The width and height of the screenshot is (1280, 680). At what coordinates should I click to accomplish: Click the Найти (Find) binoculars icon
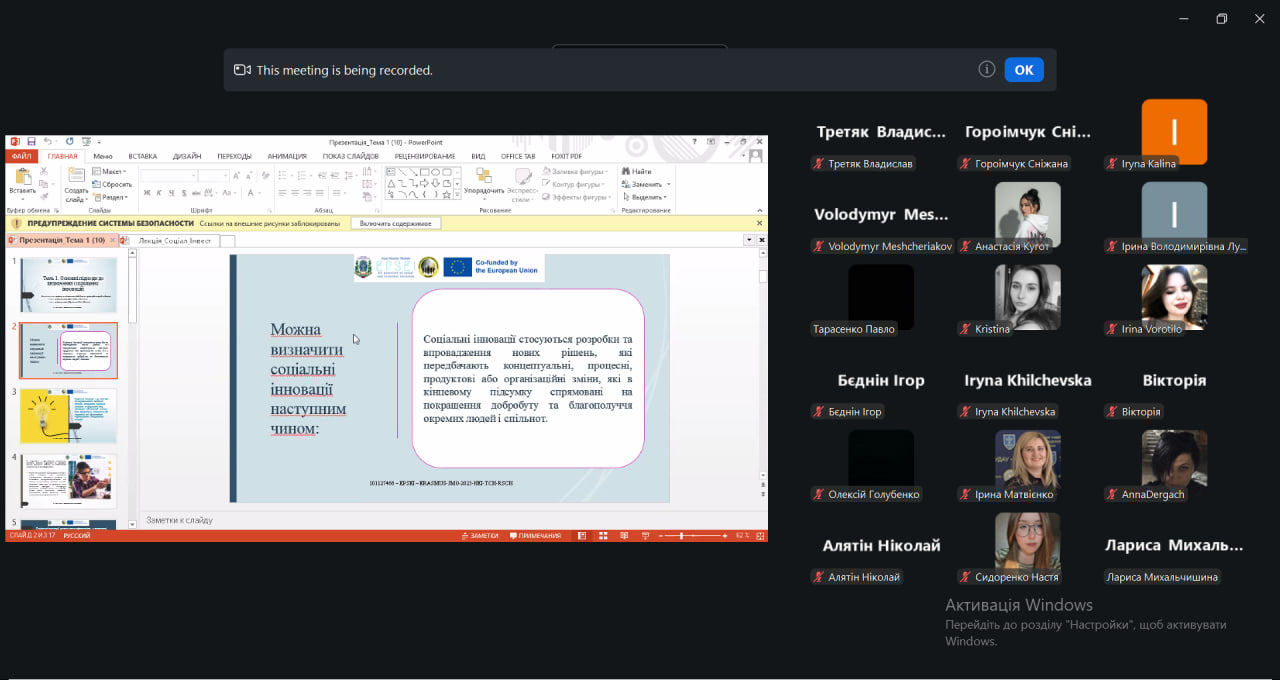click(x=625, y=171)
